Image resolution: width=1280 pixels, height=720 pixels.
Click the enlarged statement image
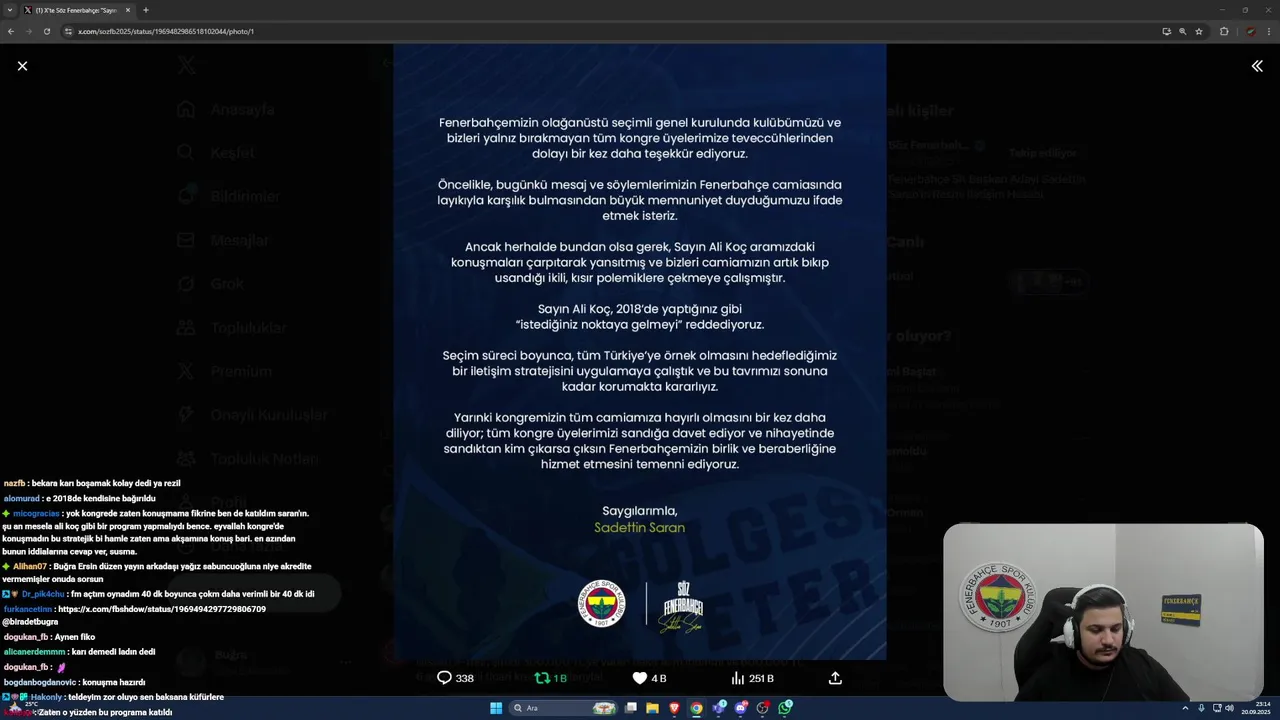639,351
